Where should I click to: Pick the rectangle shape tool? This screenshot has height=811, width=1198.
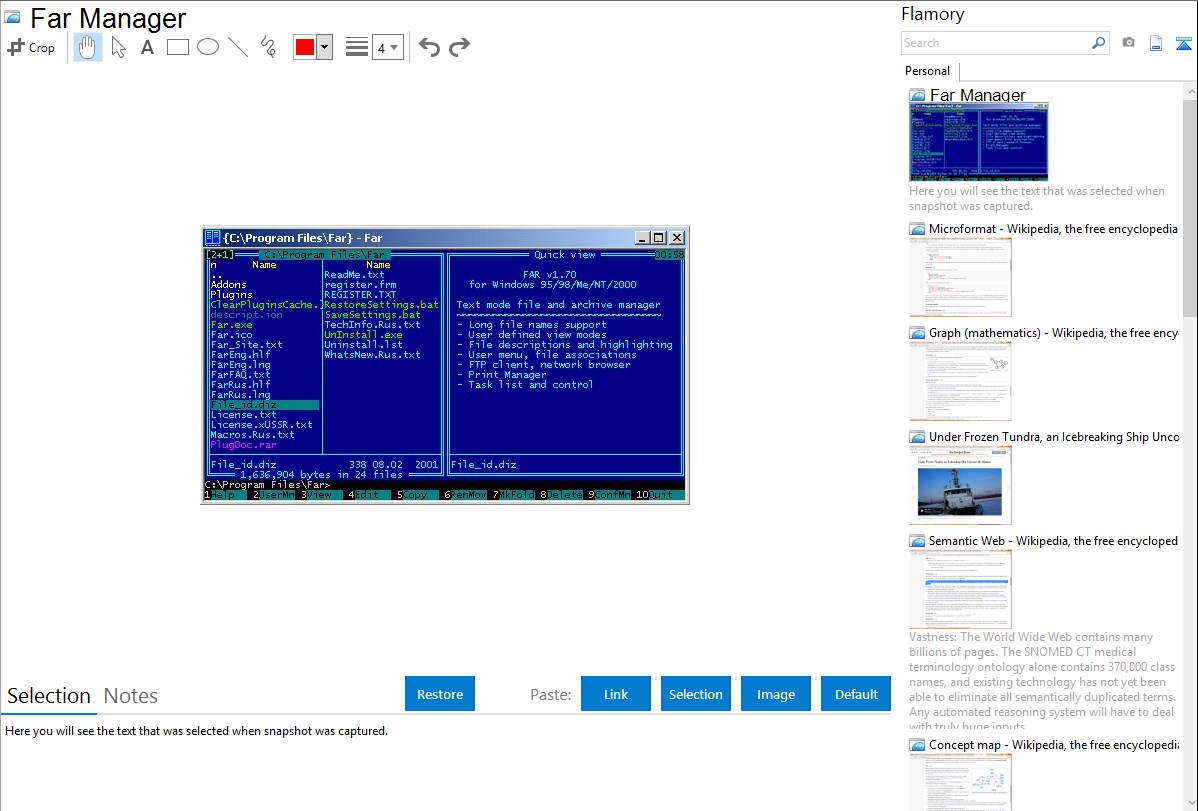[x=177, y=47]
